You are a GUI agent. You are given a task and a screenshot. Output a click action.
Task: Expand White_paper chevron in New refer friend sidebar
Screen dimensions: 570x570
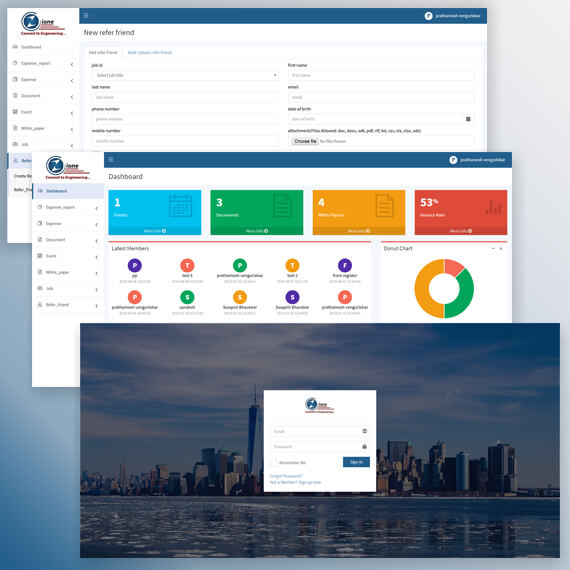coord(72,129)
